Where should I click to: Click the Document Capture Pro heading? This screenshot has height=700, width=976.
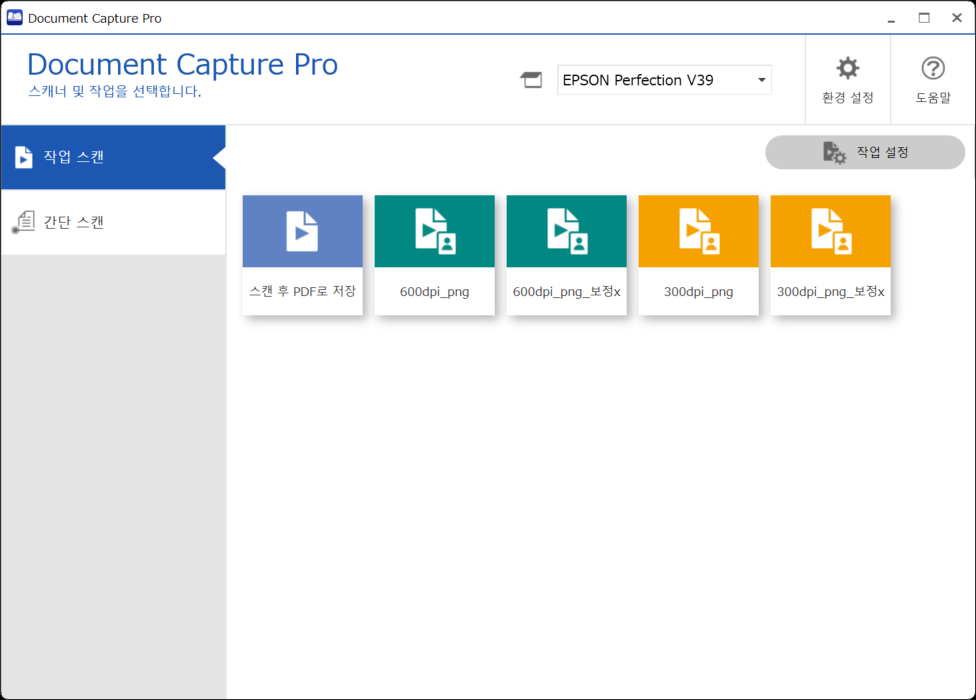point(182,64)
